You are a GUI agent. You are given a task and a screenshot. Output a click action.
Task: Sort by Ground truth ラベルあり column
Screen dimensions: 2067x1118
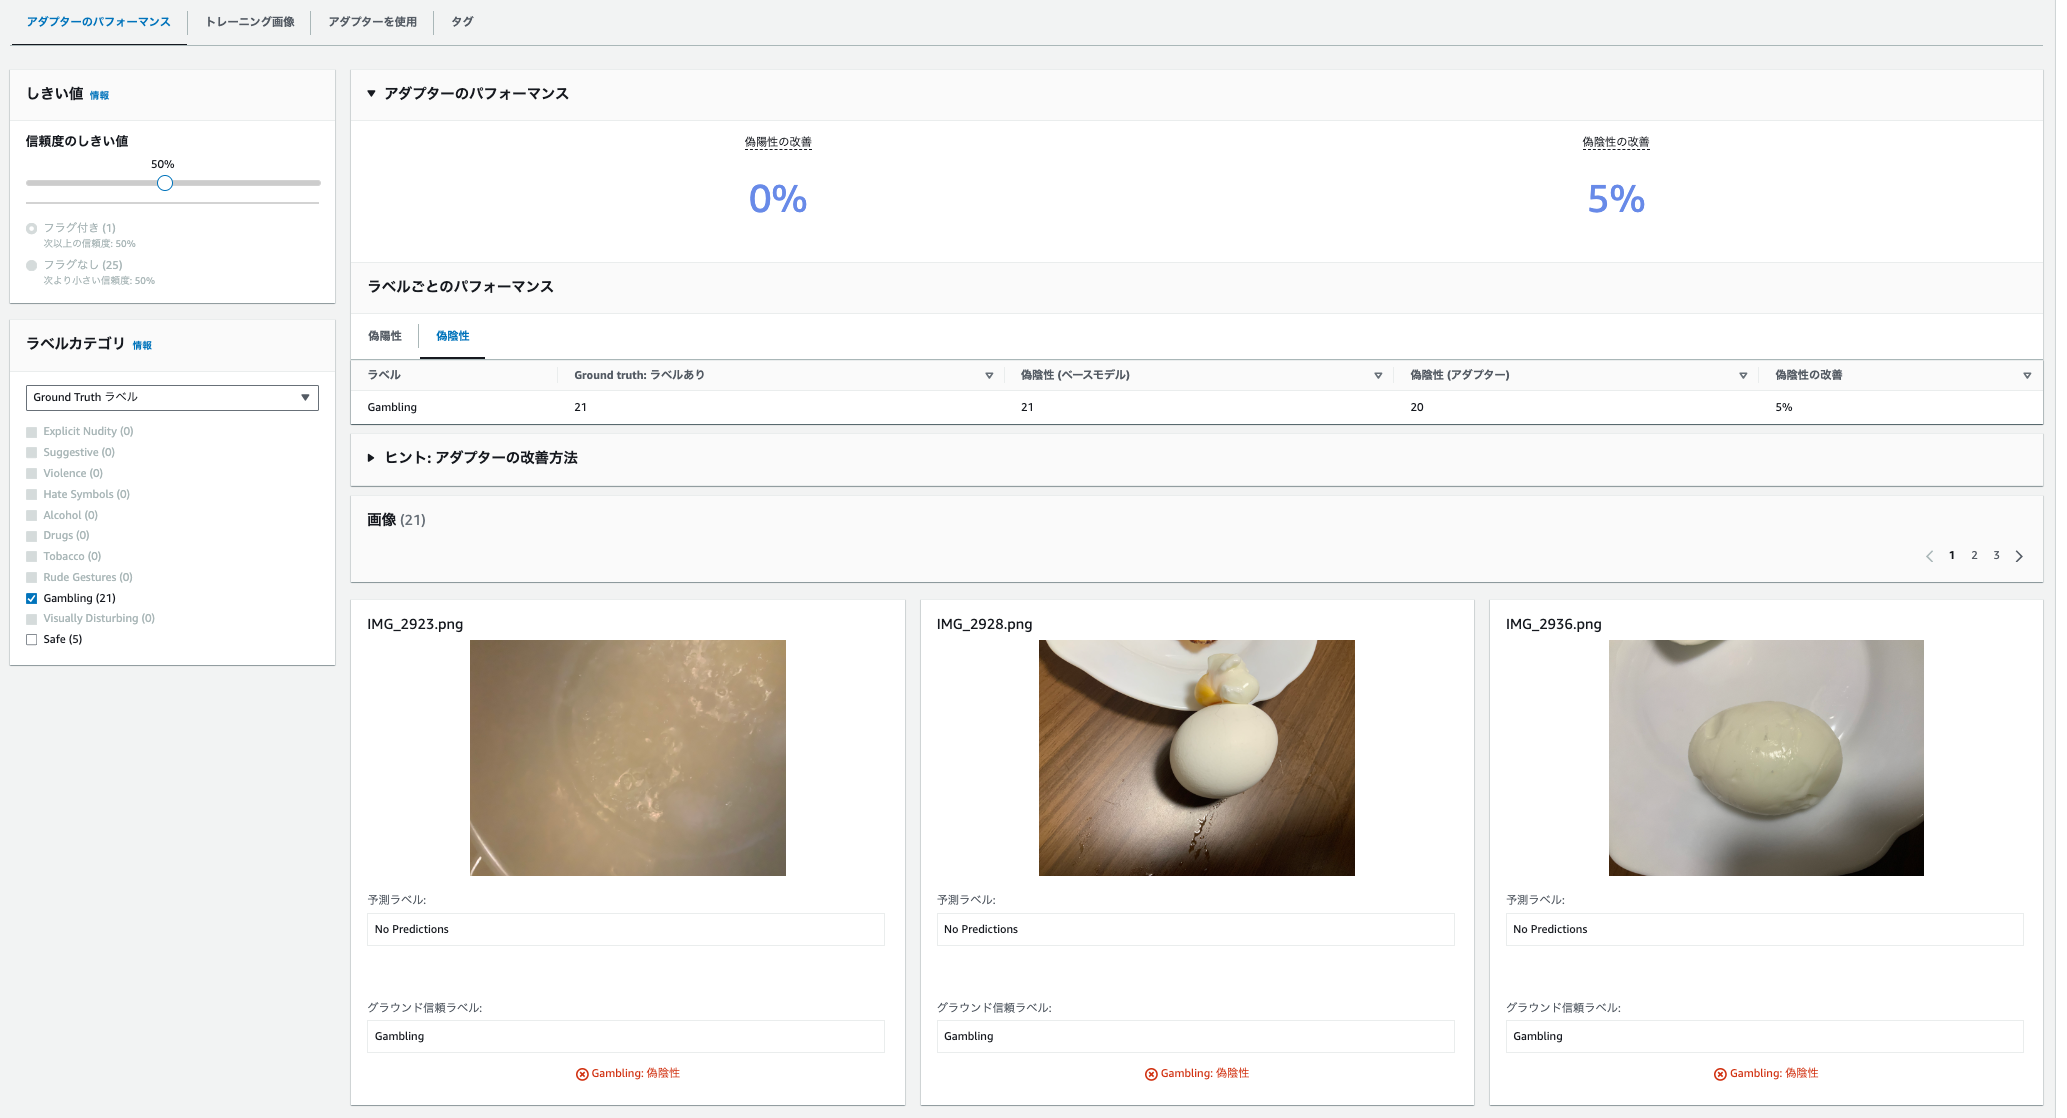point(989,376)
